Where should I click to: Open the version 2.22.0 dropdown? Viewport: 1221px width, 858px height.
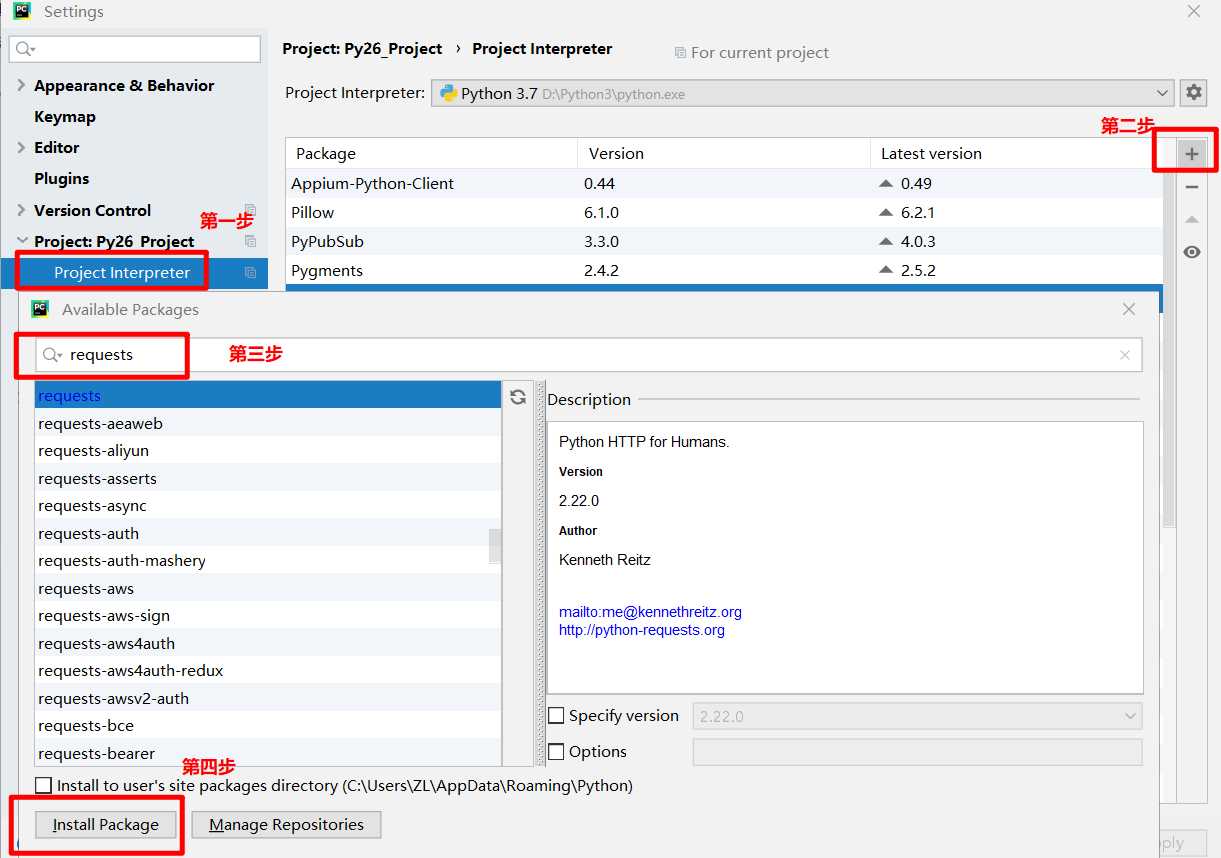click(917, 716)
